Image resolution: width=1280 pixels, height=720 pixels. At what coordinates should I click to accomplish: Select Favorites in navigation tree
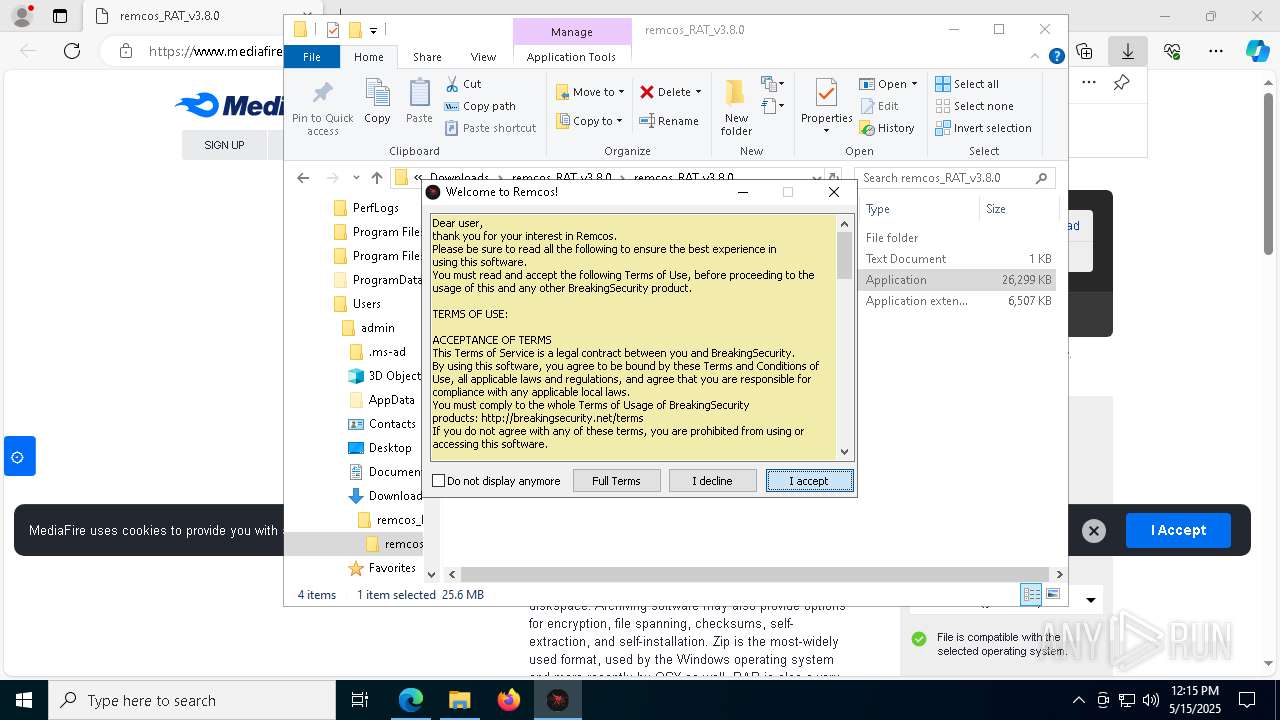click(x=391, y=568)
